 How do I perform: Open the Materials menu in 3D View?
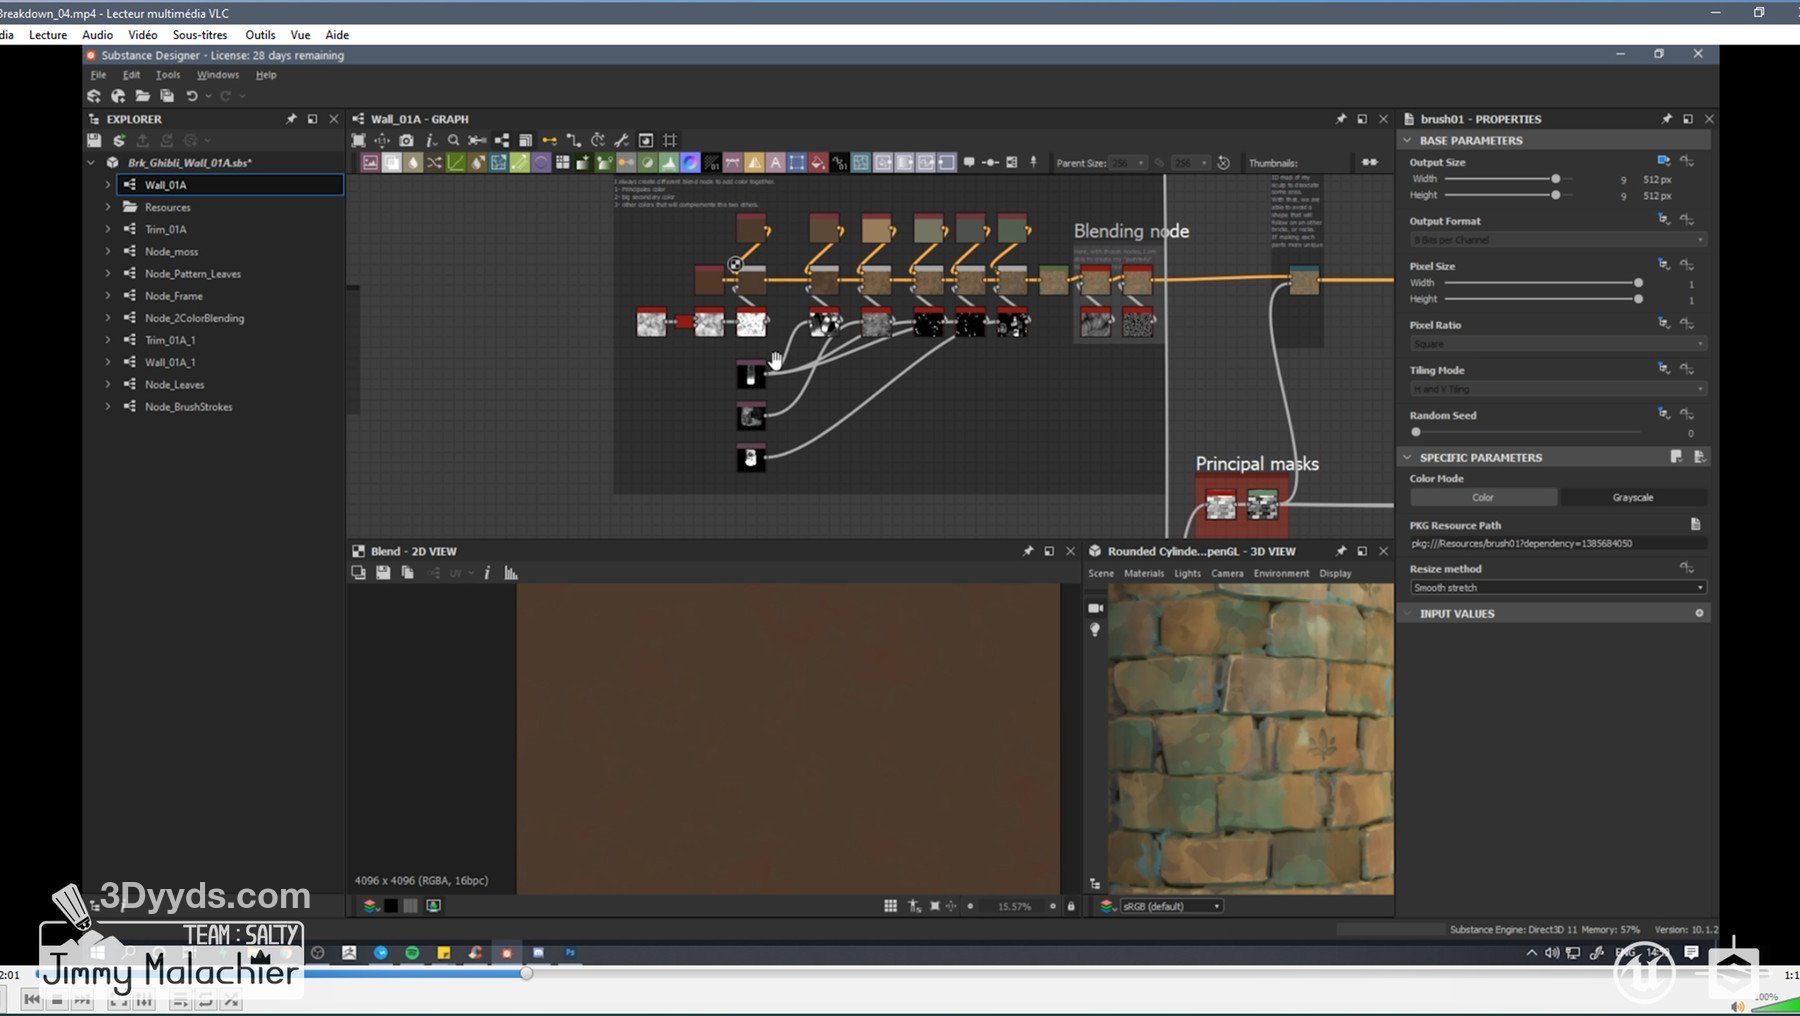click(1143, 574)
